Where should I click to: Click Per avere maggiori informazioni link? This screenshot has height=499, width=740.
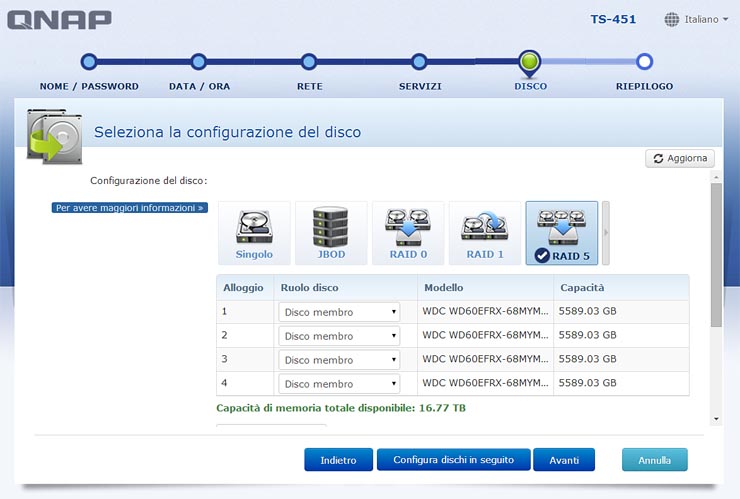click(130, 208)
